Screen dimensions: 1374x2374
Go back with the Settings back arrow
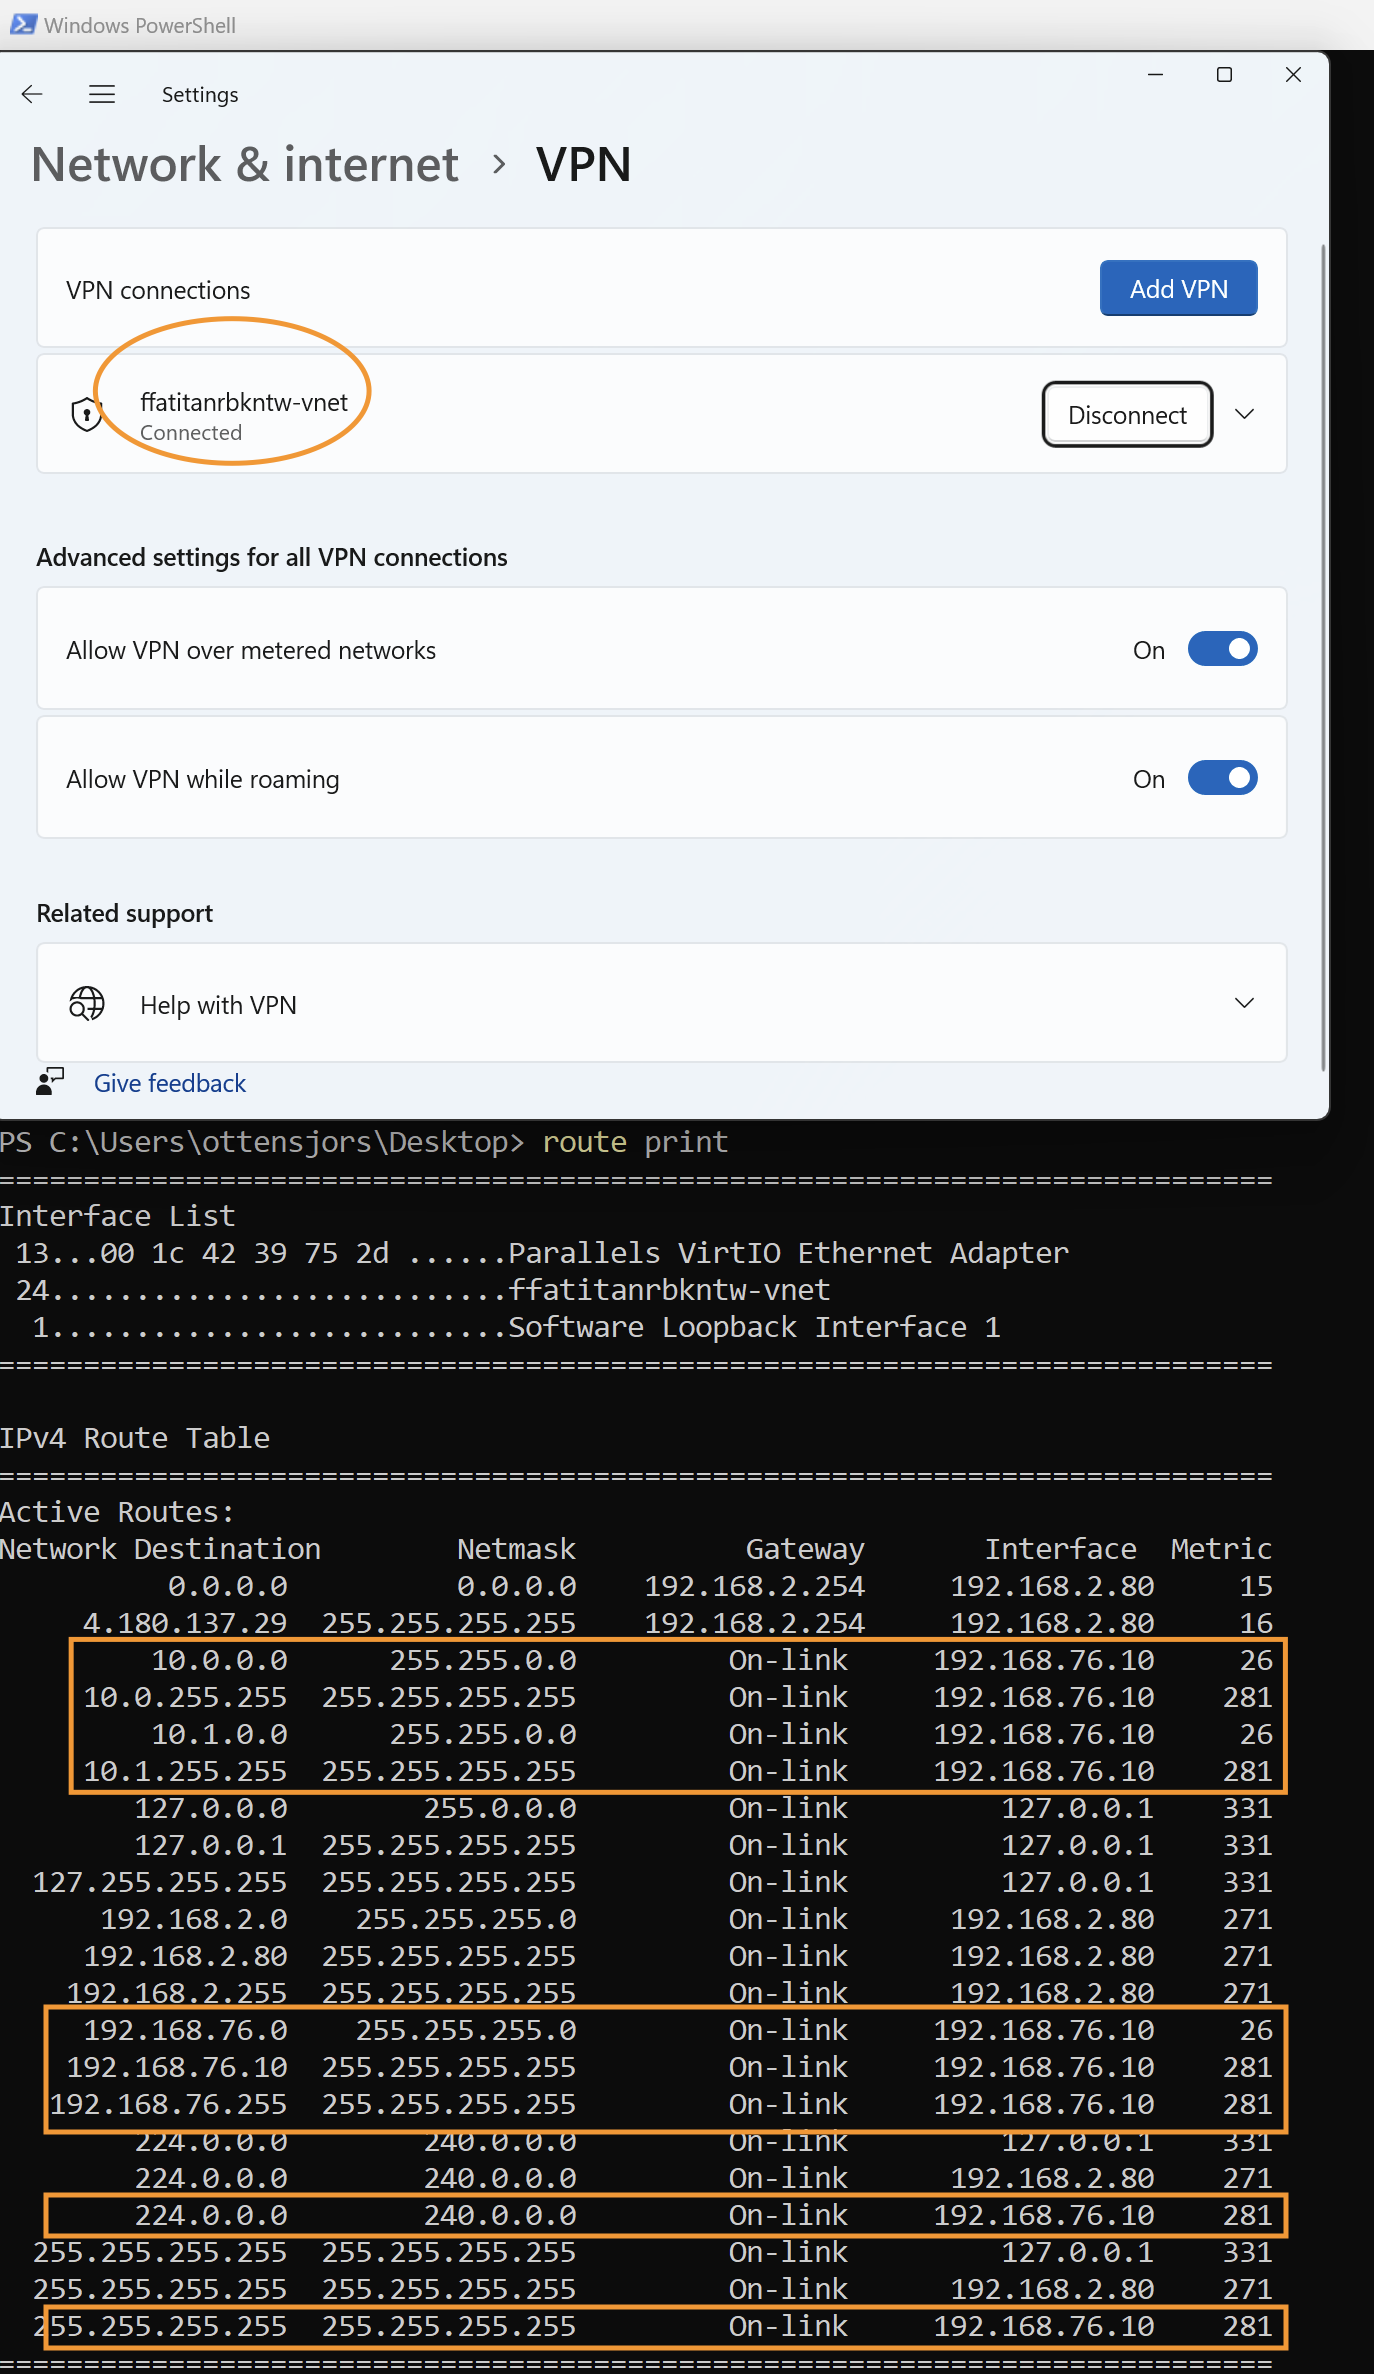click(x=32, y=94)
